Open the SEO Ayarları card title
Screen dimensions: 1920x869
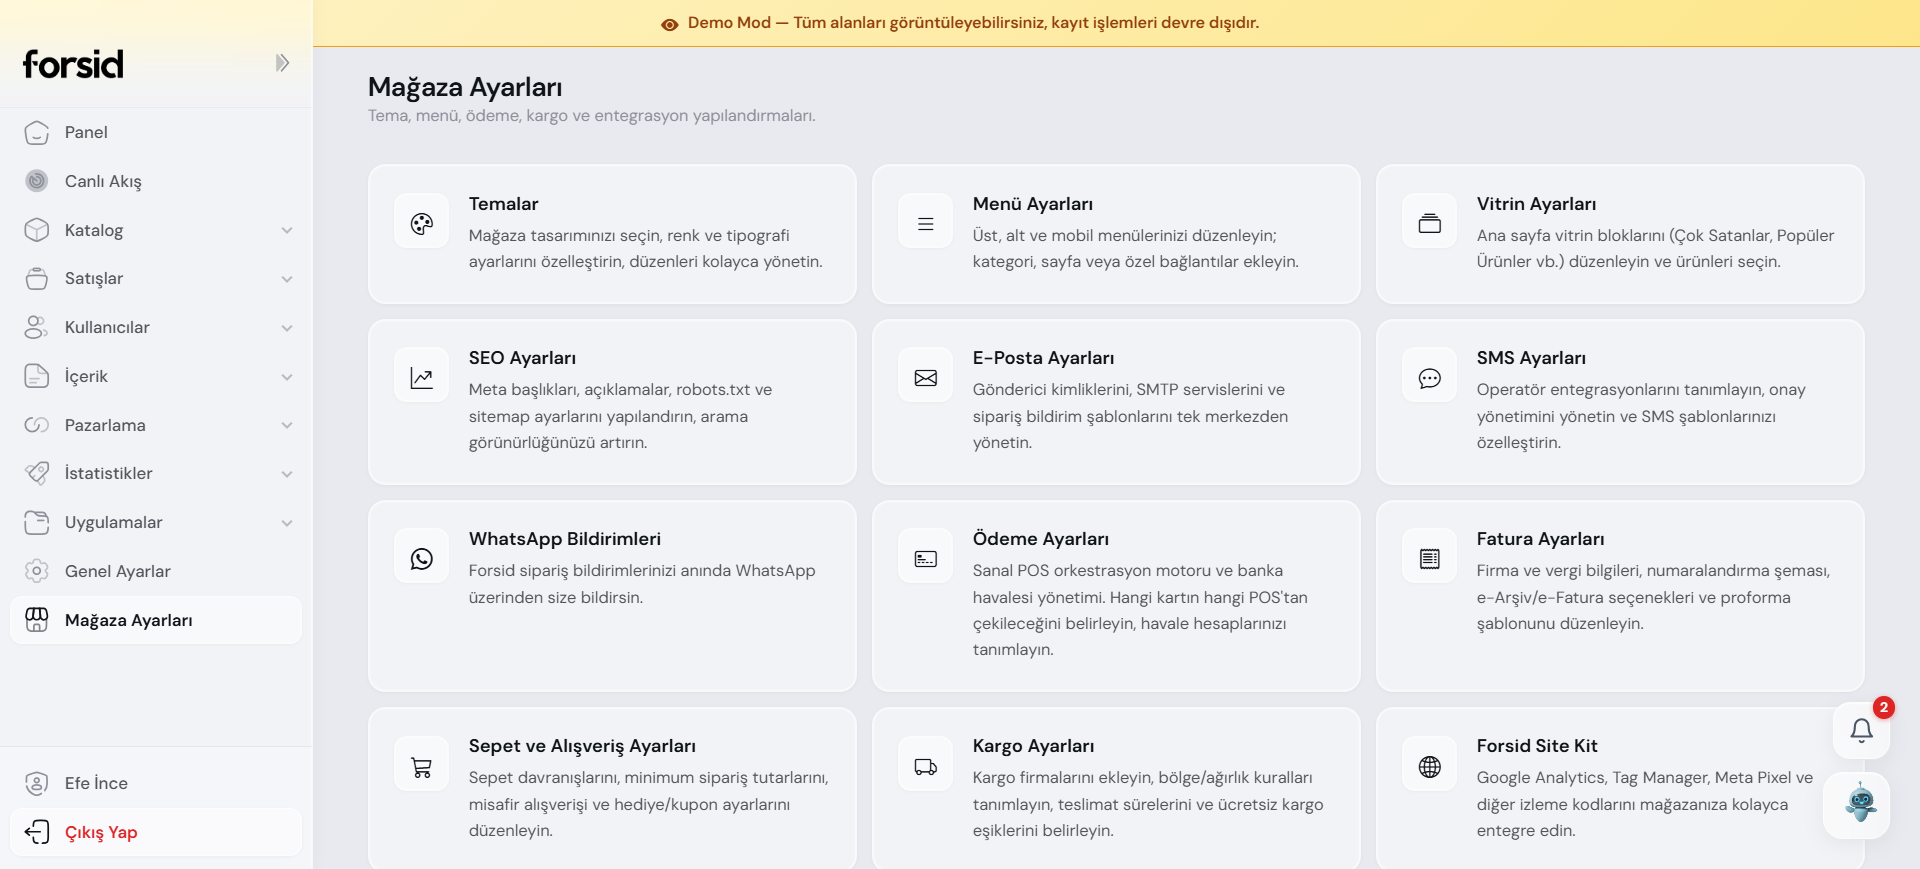(x=522, y=358)
